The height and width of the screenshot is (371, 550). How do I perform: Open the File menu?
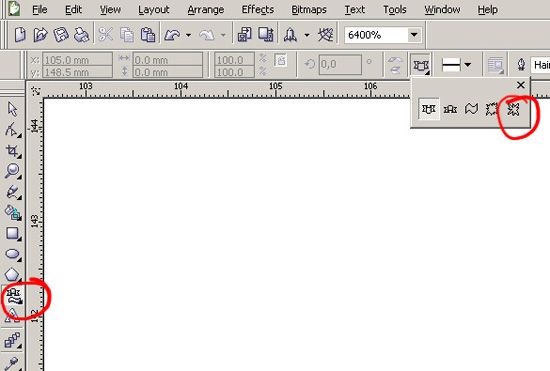39,10
